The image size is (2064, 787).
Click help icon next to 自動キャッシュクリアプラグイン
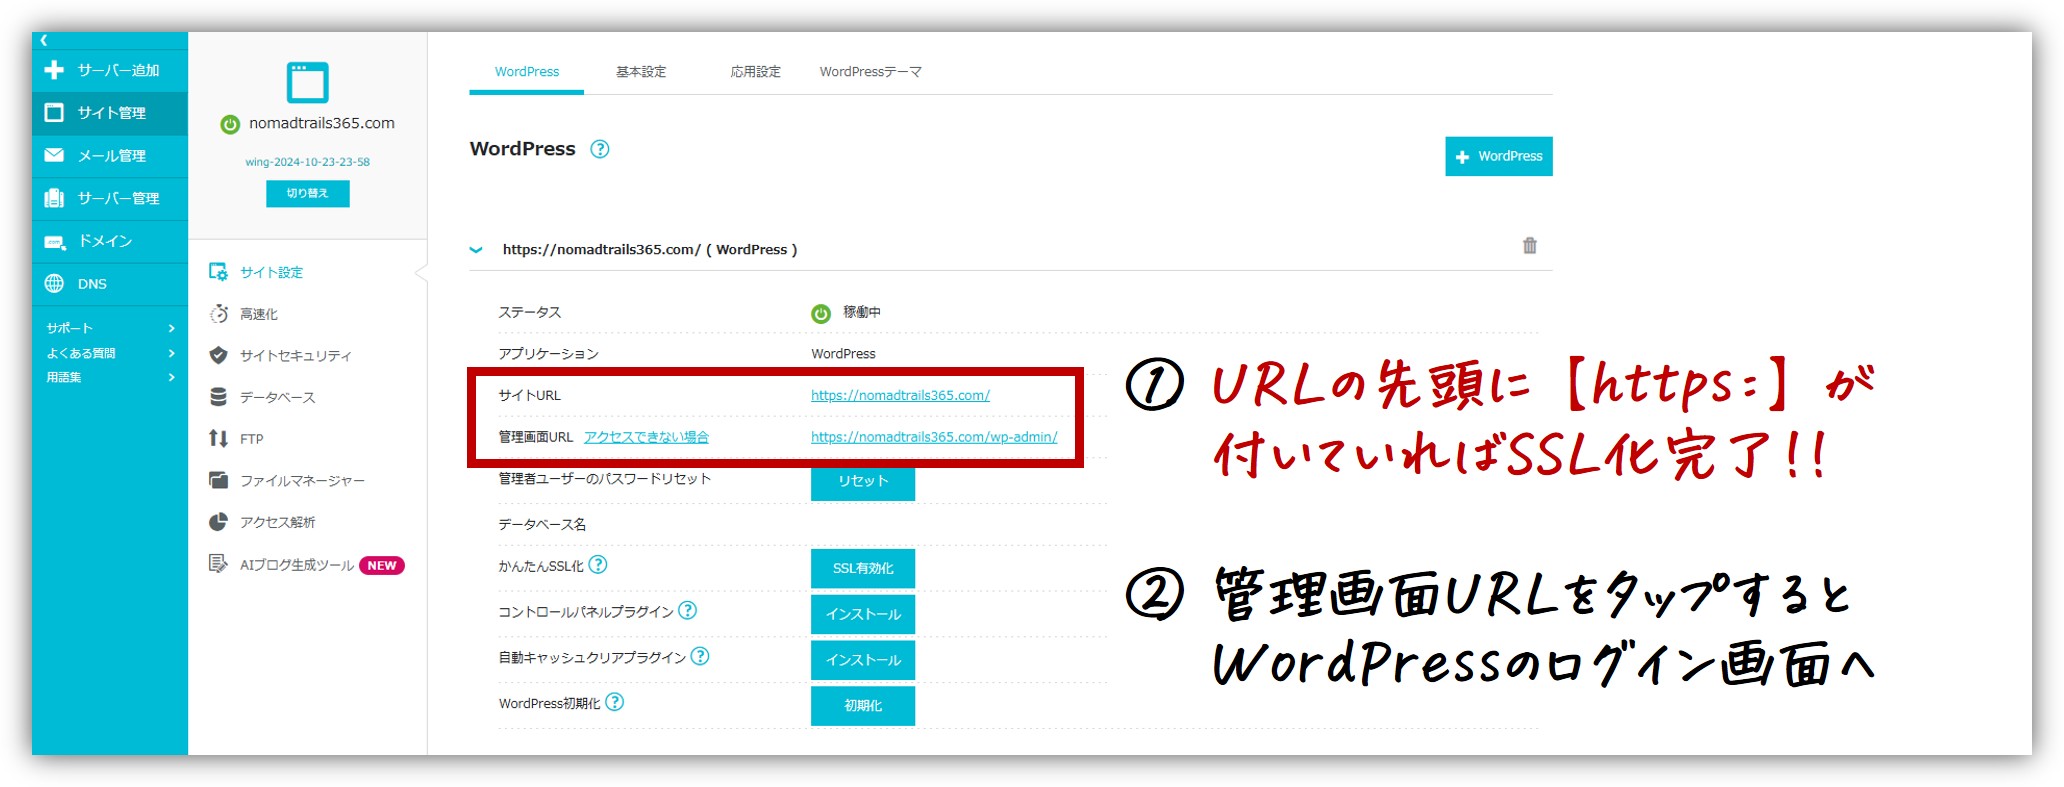point(700,657)
